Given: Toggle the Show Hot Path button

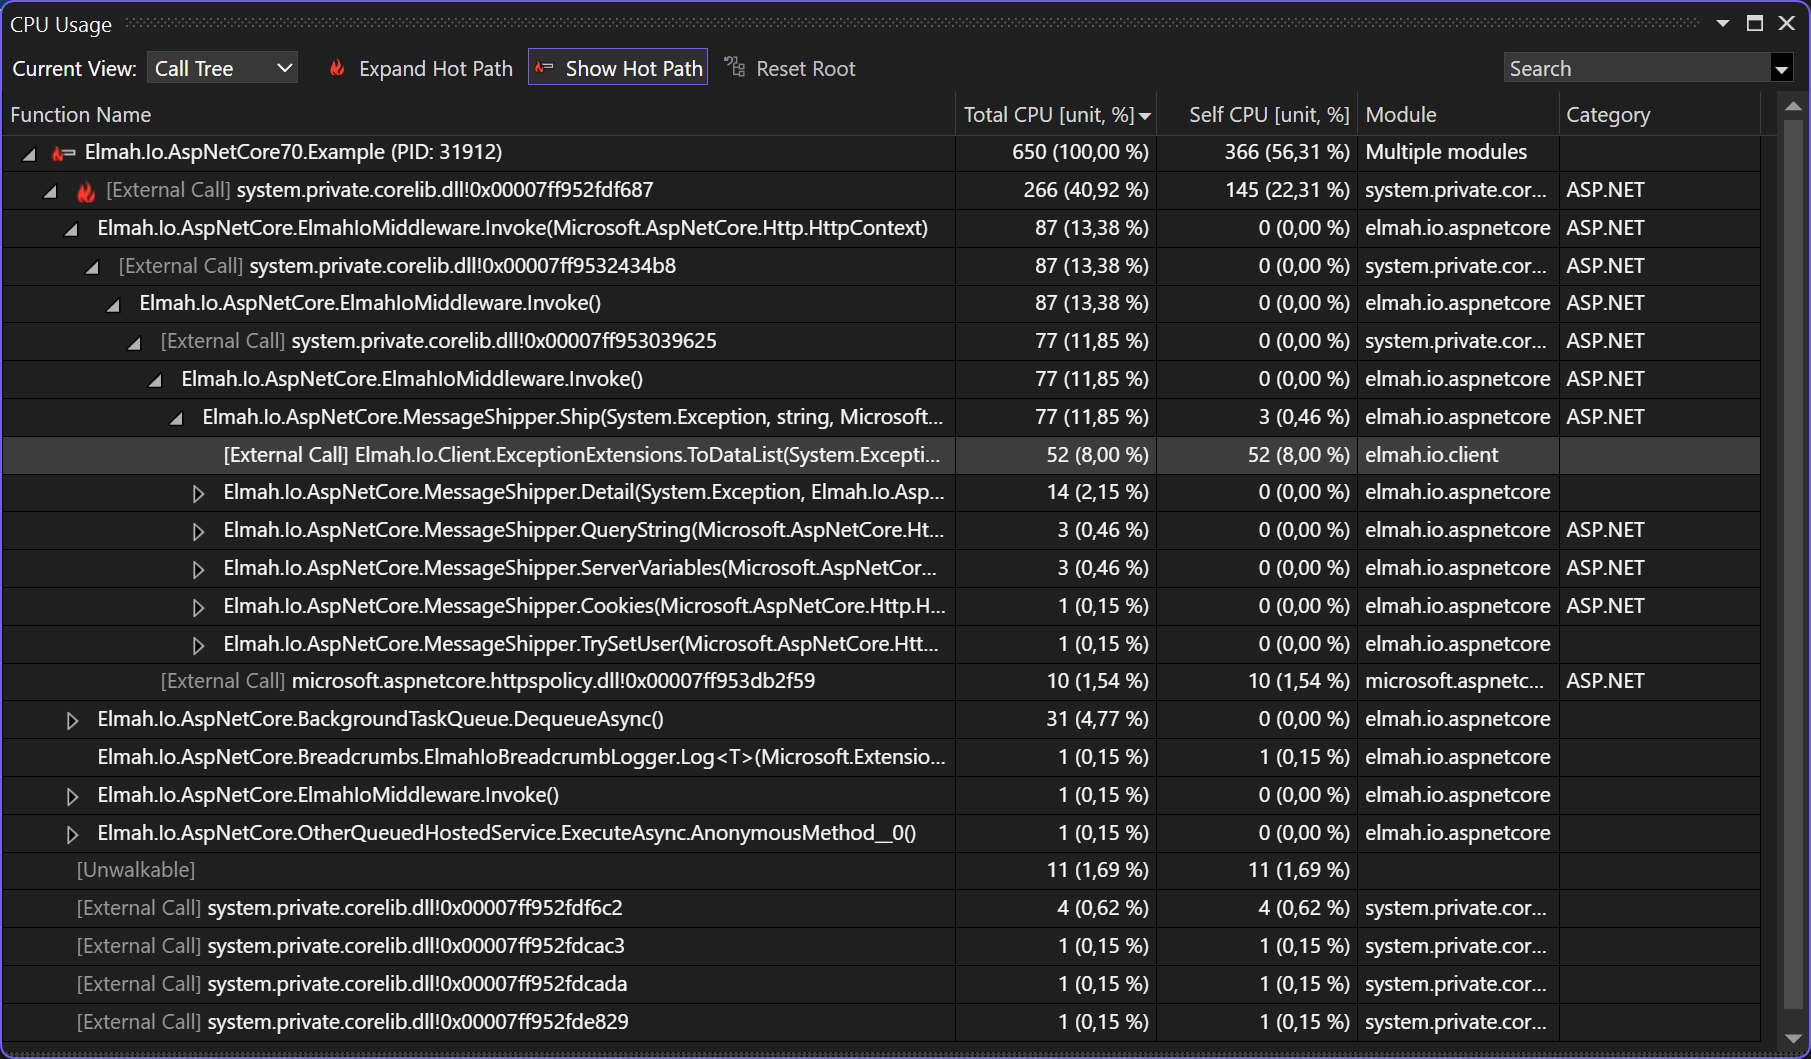Looking at the screenshot, I should tap(617, 67).
